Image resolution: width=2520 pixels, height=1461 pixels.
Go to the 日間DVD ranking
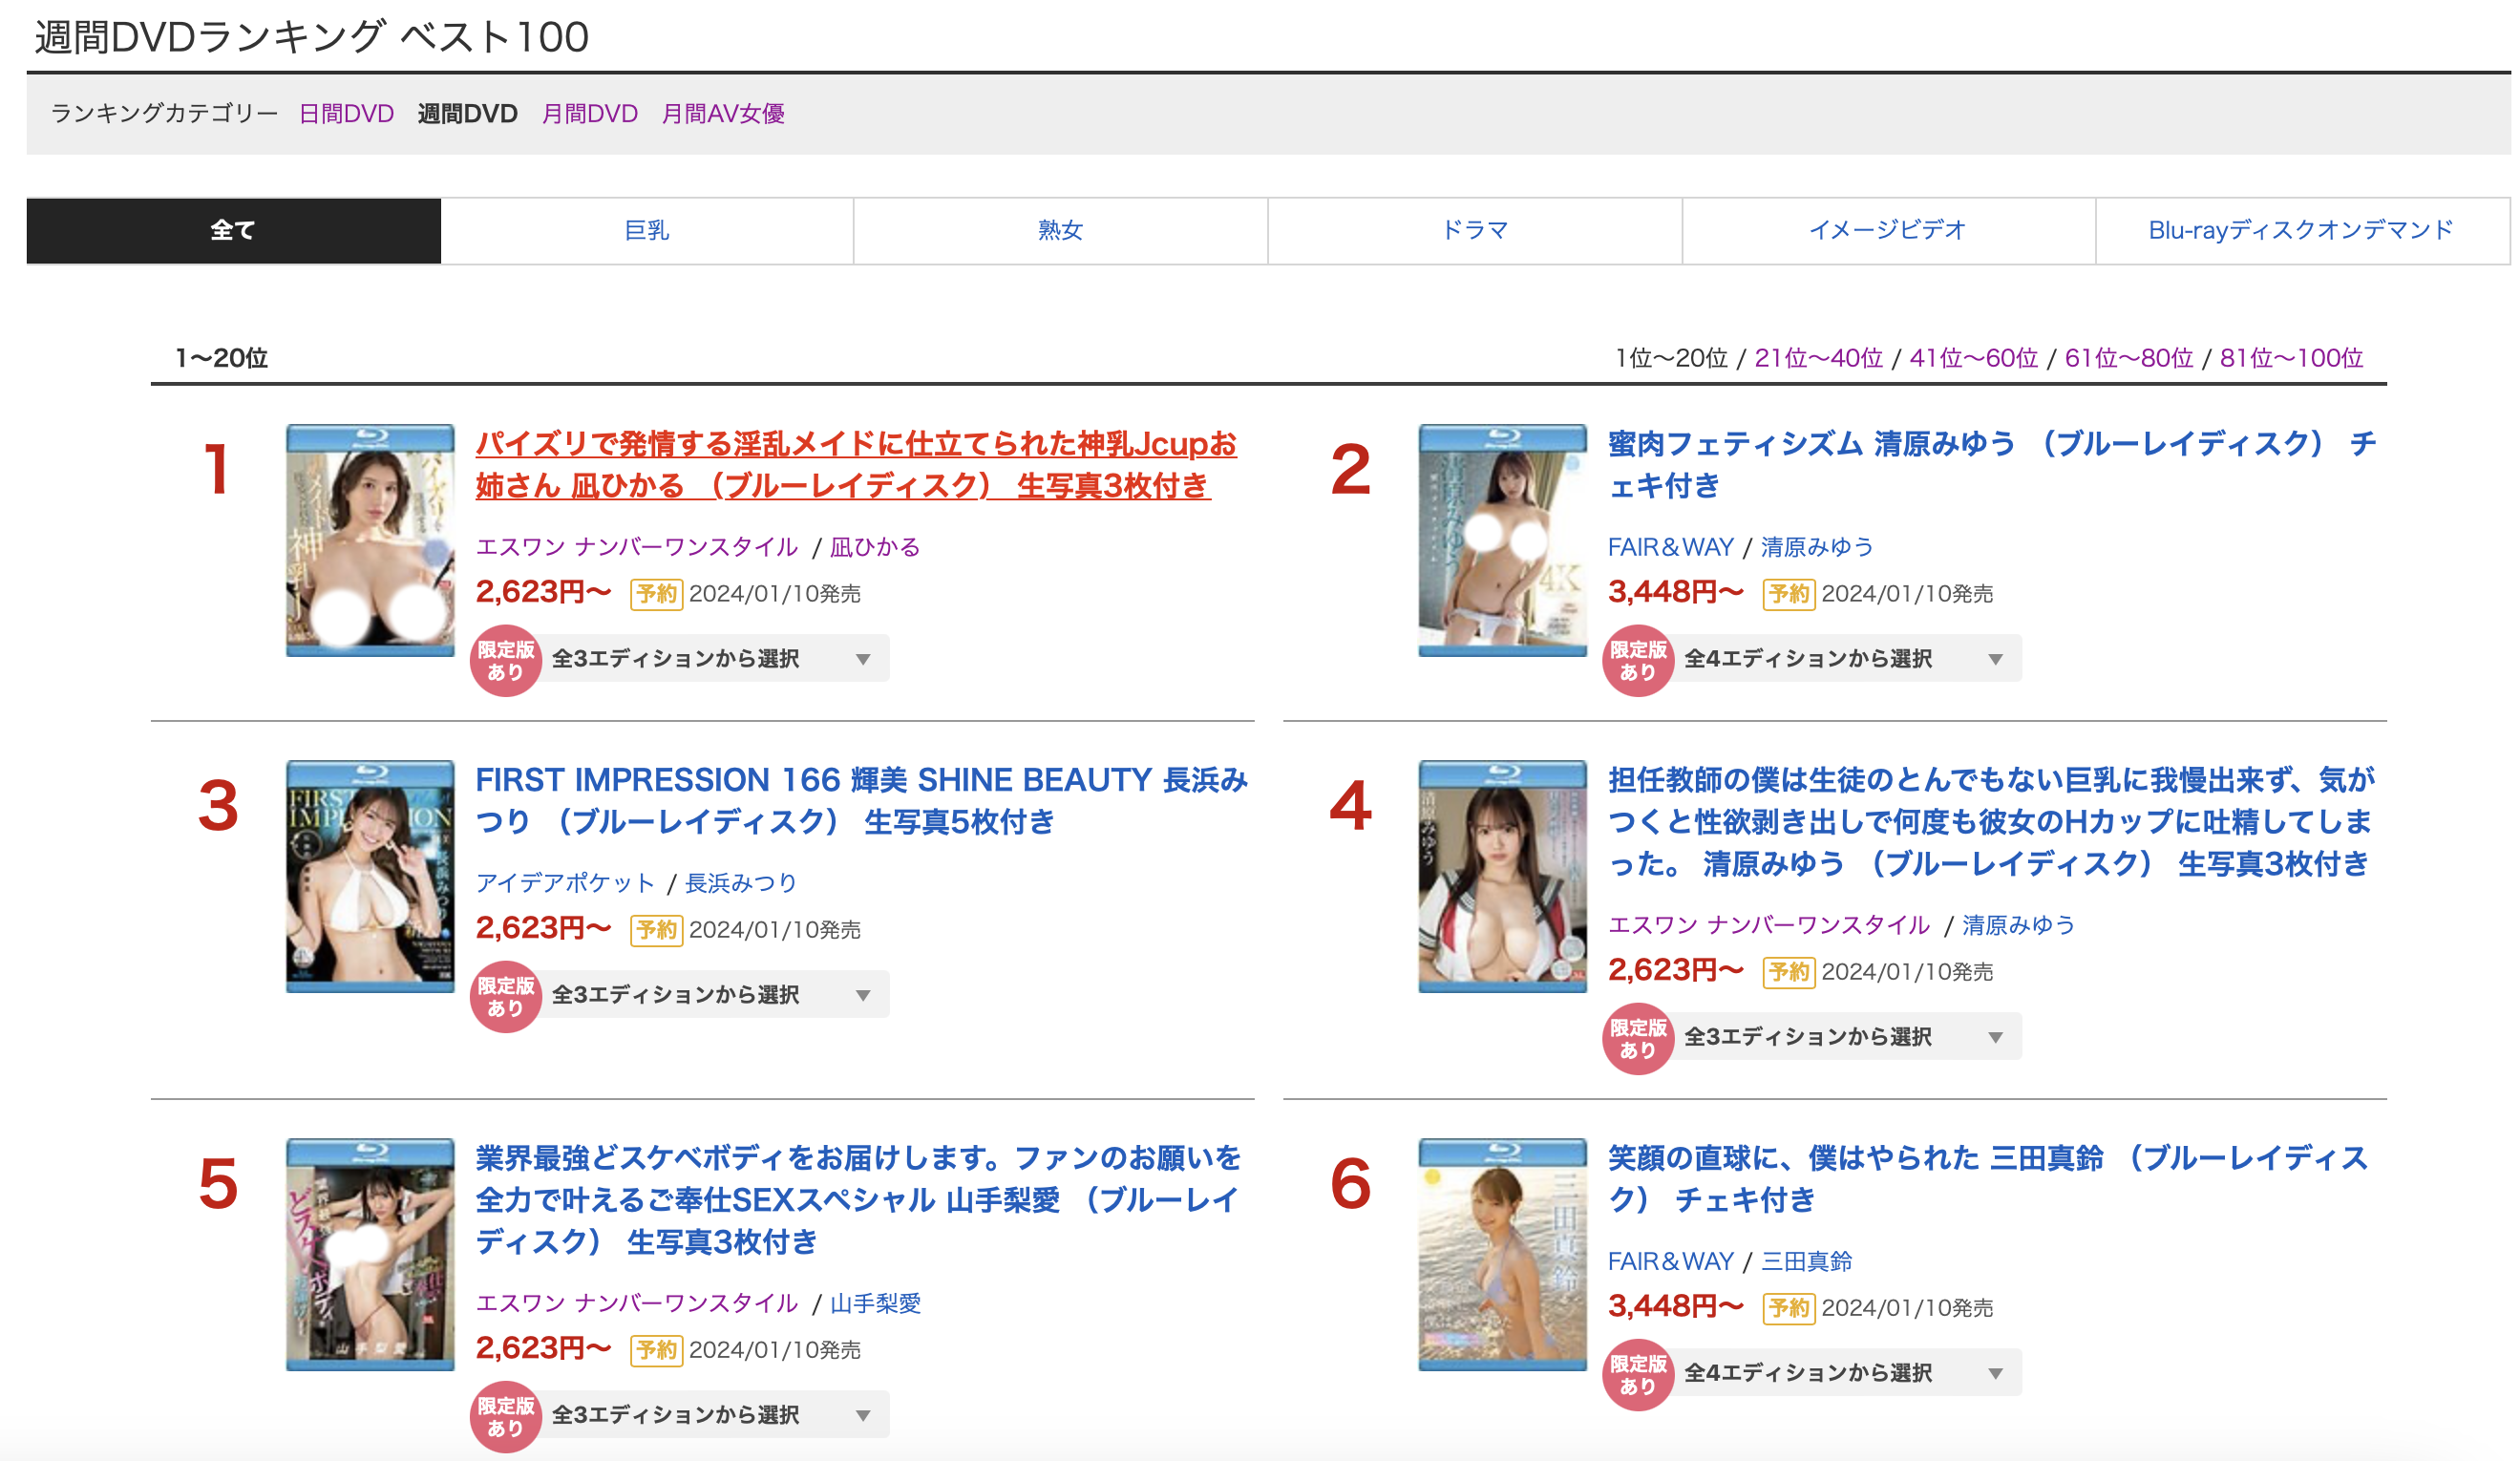(x=346, y=114)
